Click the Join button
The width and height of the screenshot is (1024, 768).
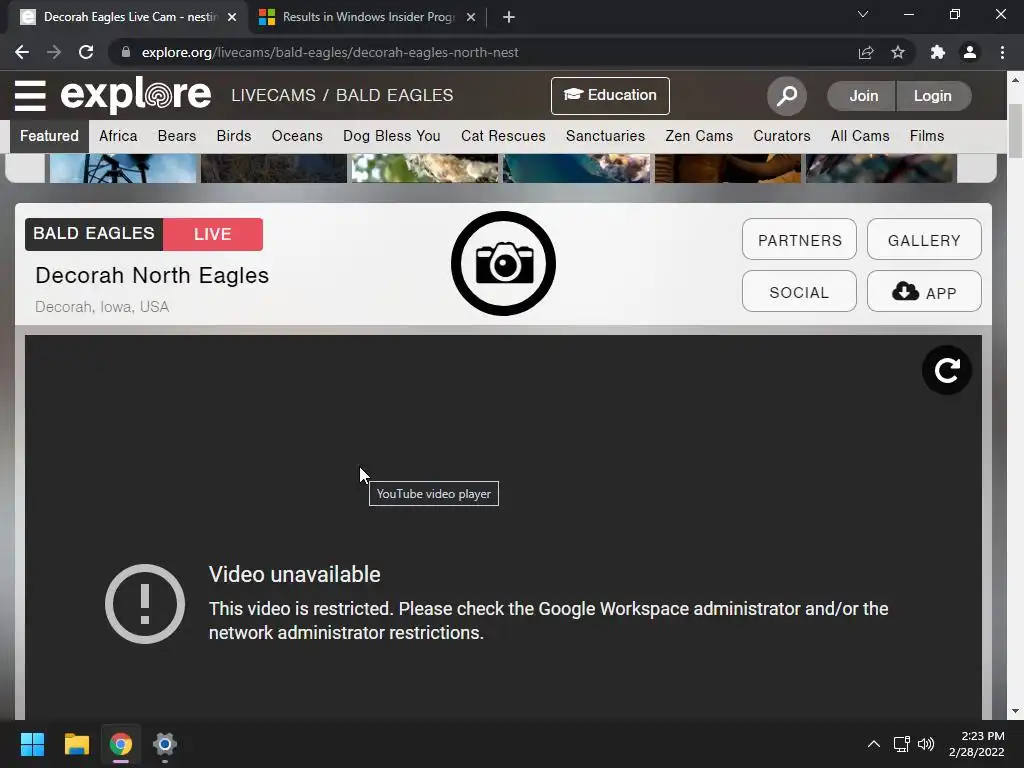(x=863, y=96)
